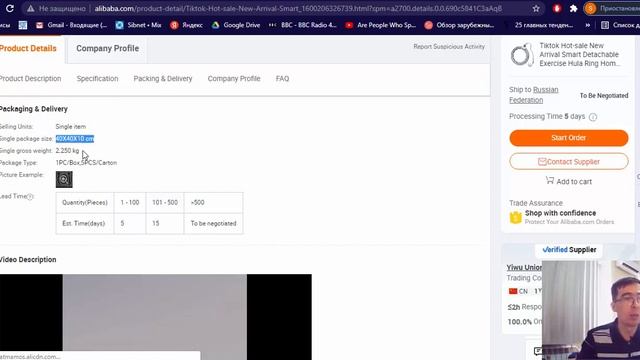Click the 101 - 500 quantity cell
The image size is (640, 360).
[x=165, y=202]
